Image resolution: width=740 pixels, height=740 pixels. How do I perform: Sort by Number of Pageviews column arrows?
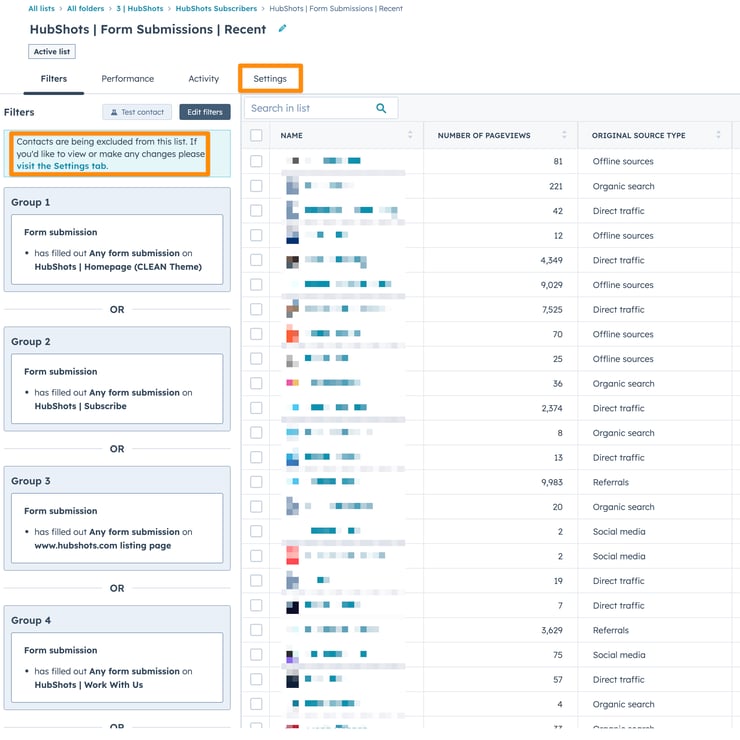click(564, 135)
